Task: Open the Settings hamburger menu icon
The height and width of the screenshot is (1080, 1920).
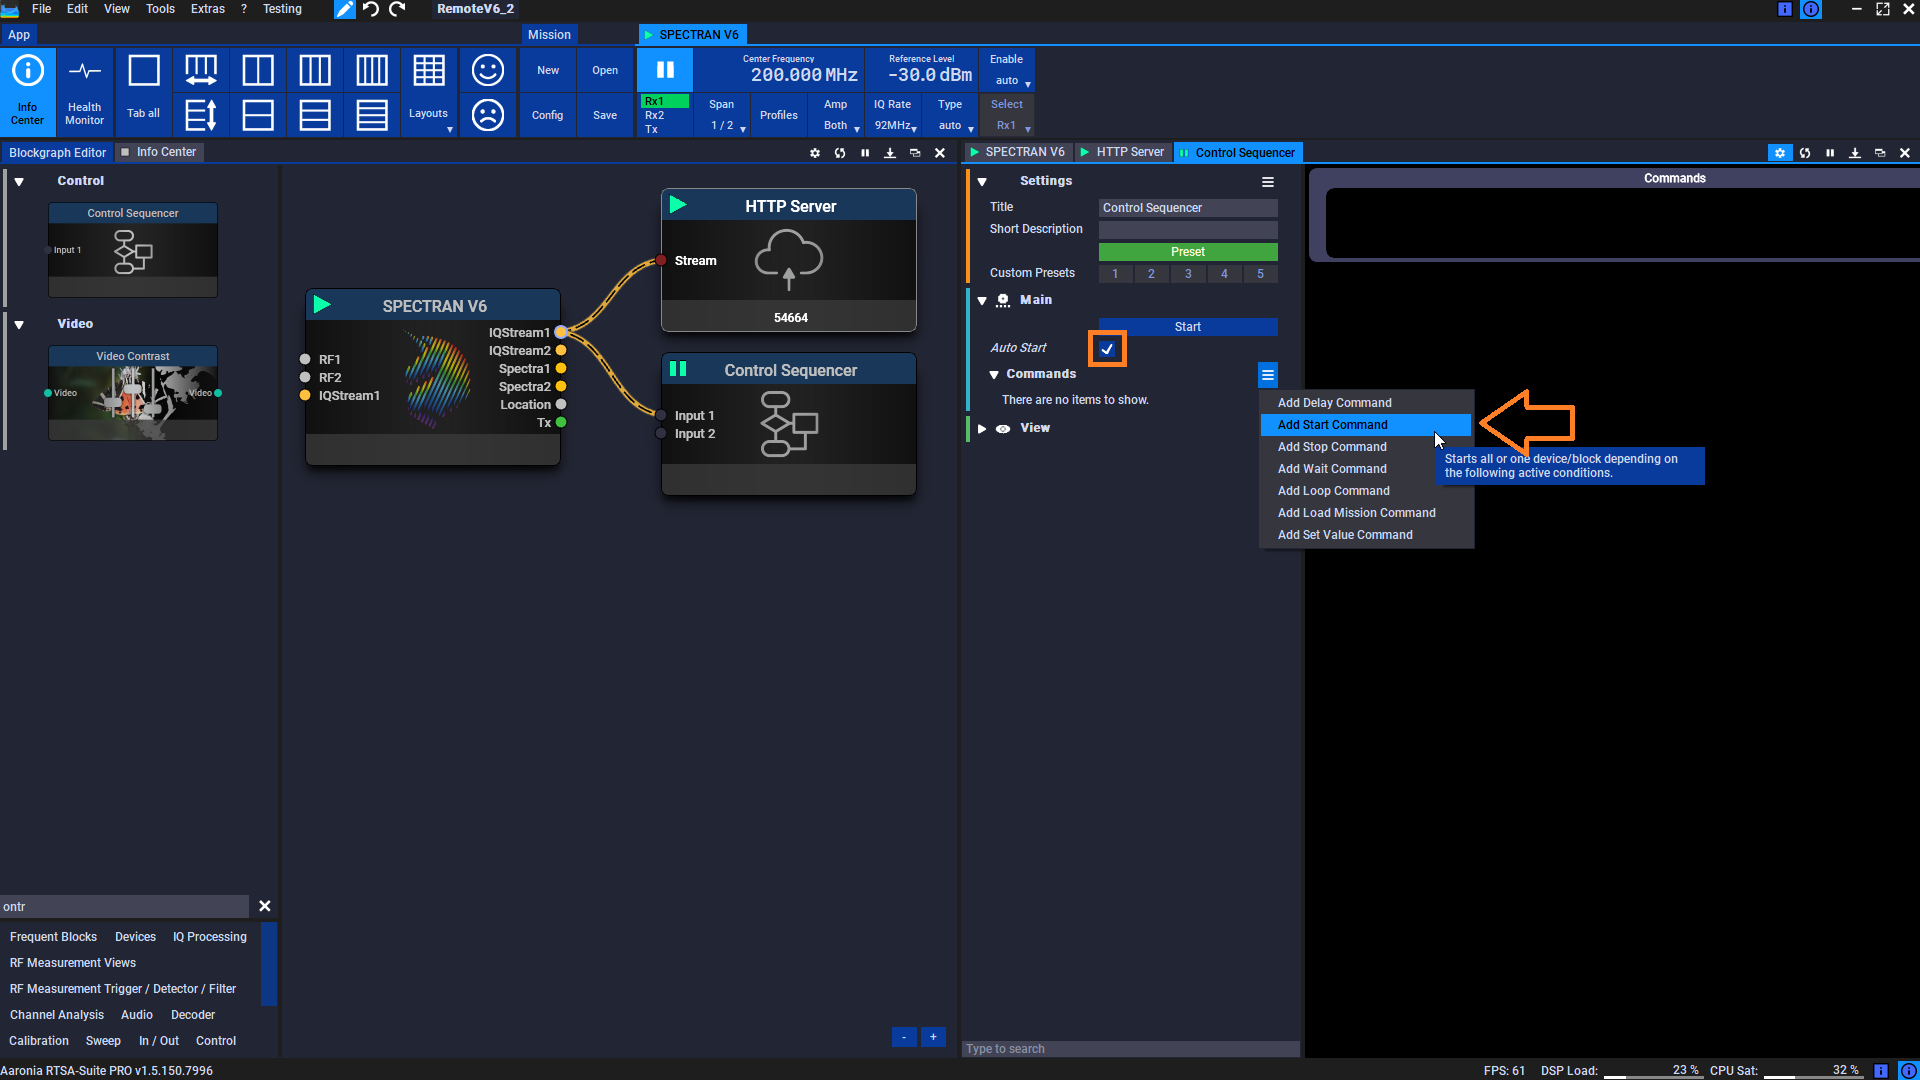Action: pos(1268,182)
